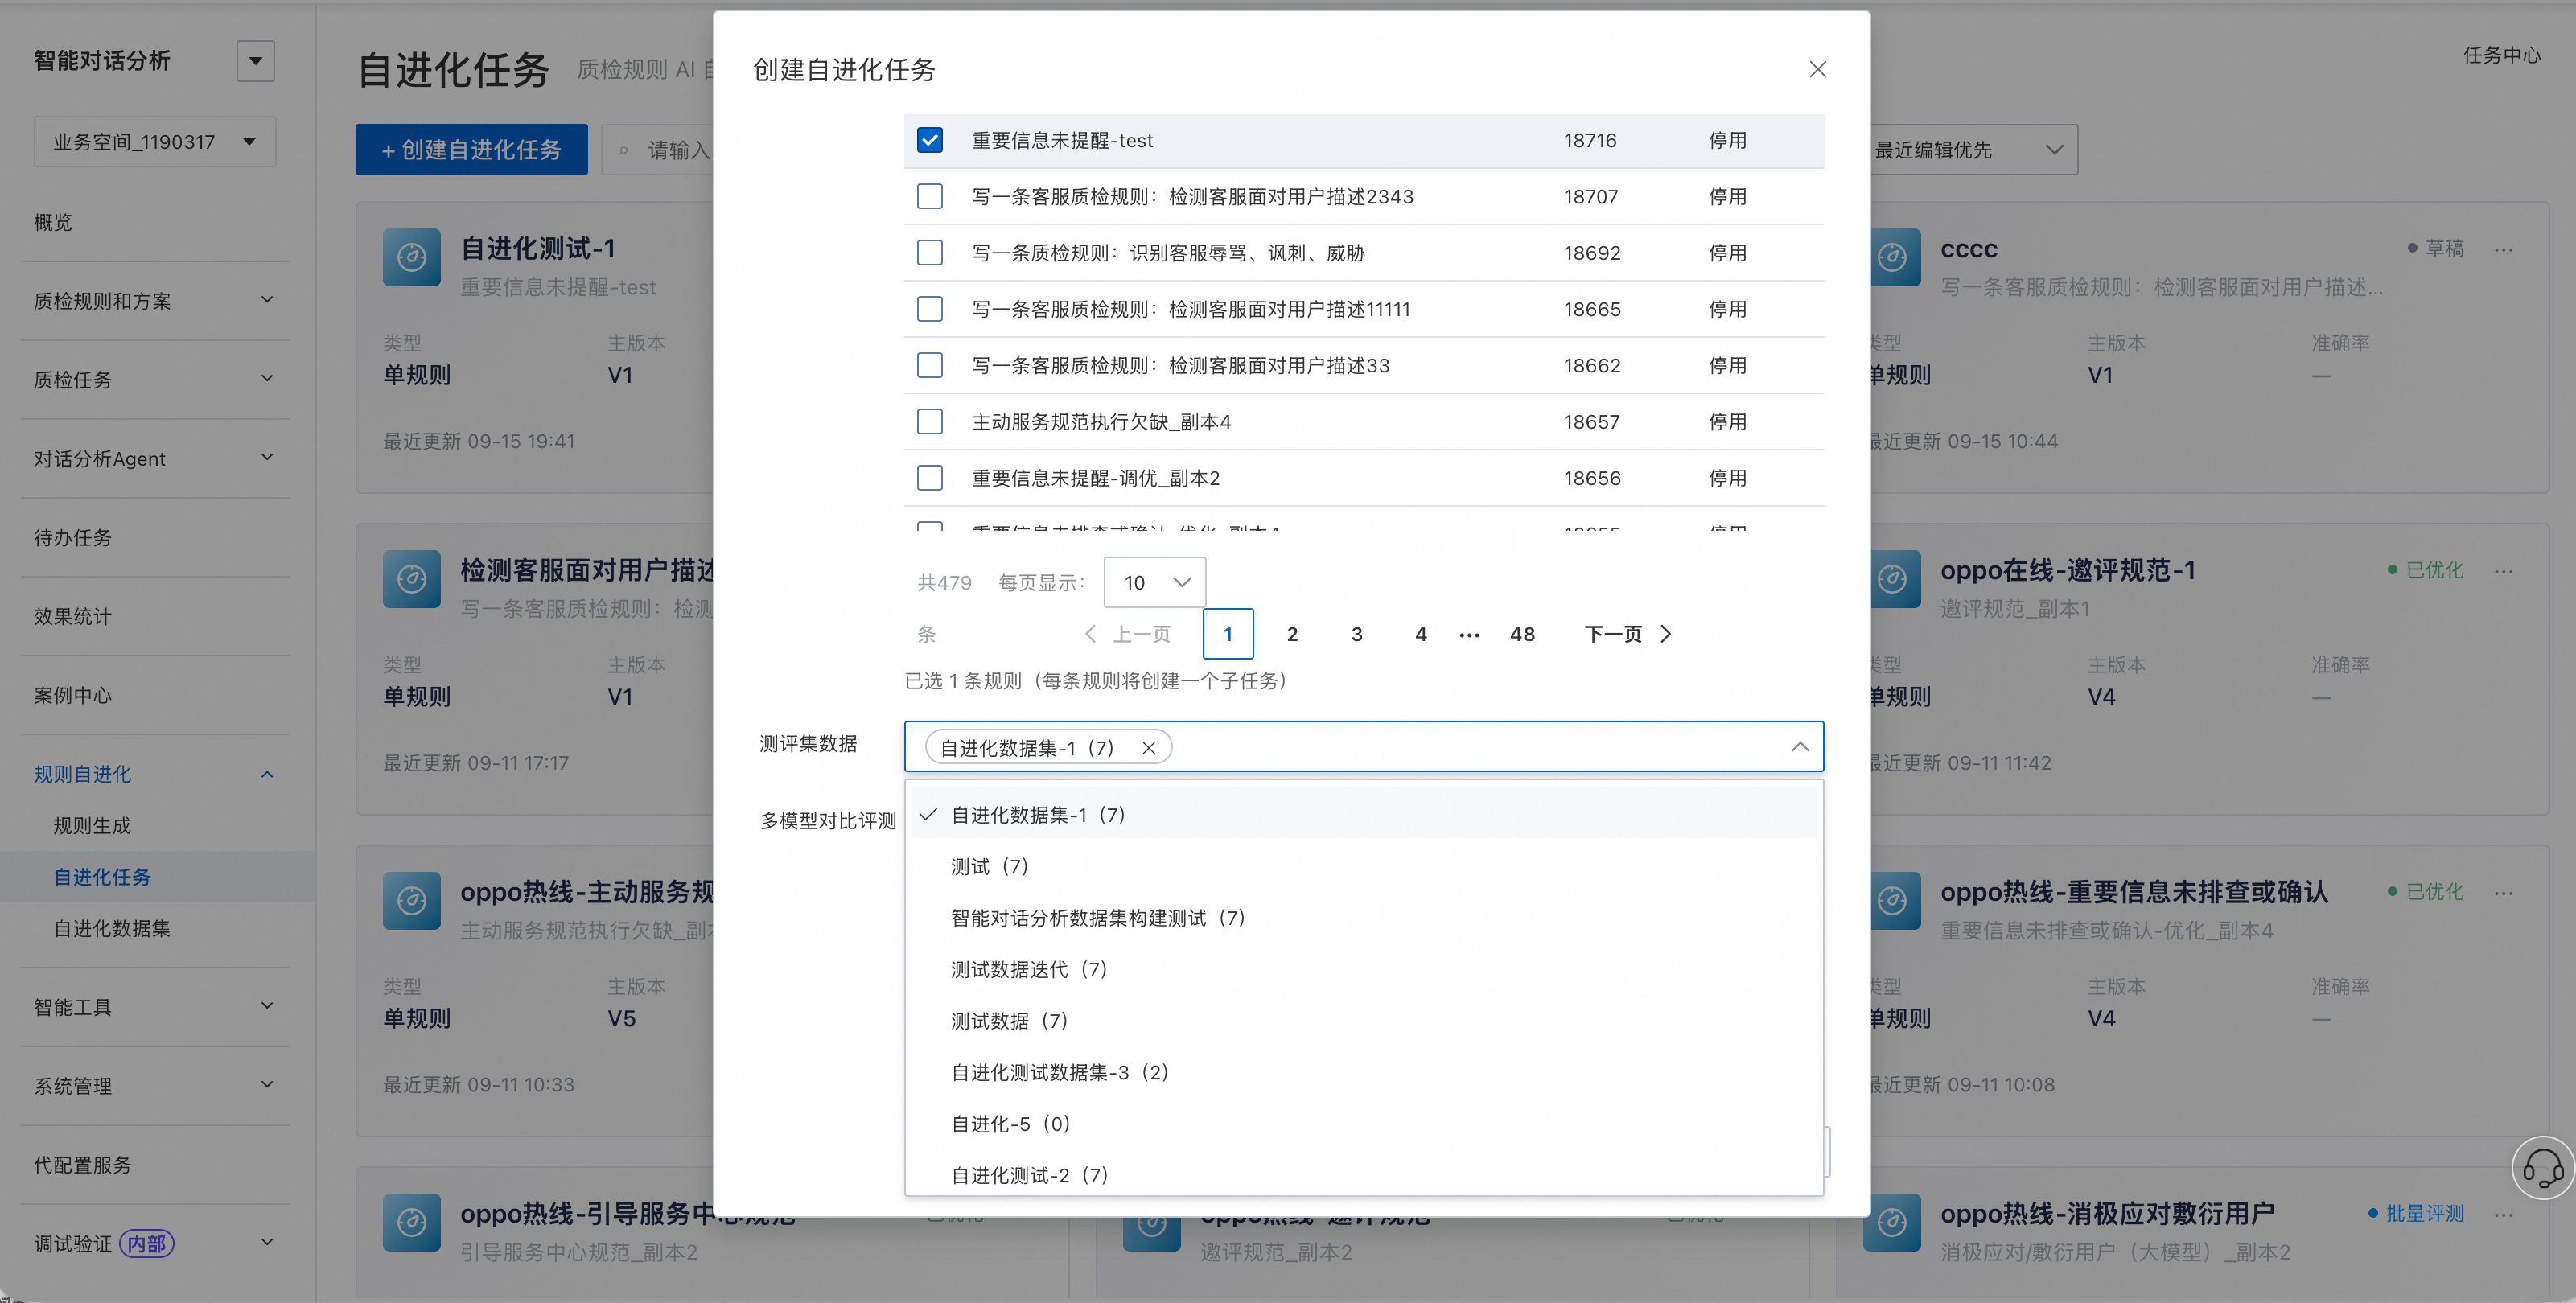The height and width of the screenshot is (1303, 2576).
Task: Check rule 检测客服面对用户描述11111
Action: pyautogui.click(x=929, y=309)
